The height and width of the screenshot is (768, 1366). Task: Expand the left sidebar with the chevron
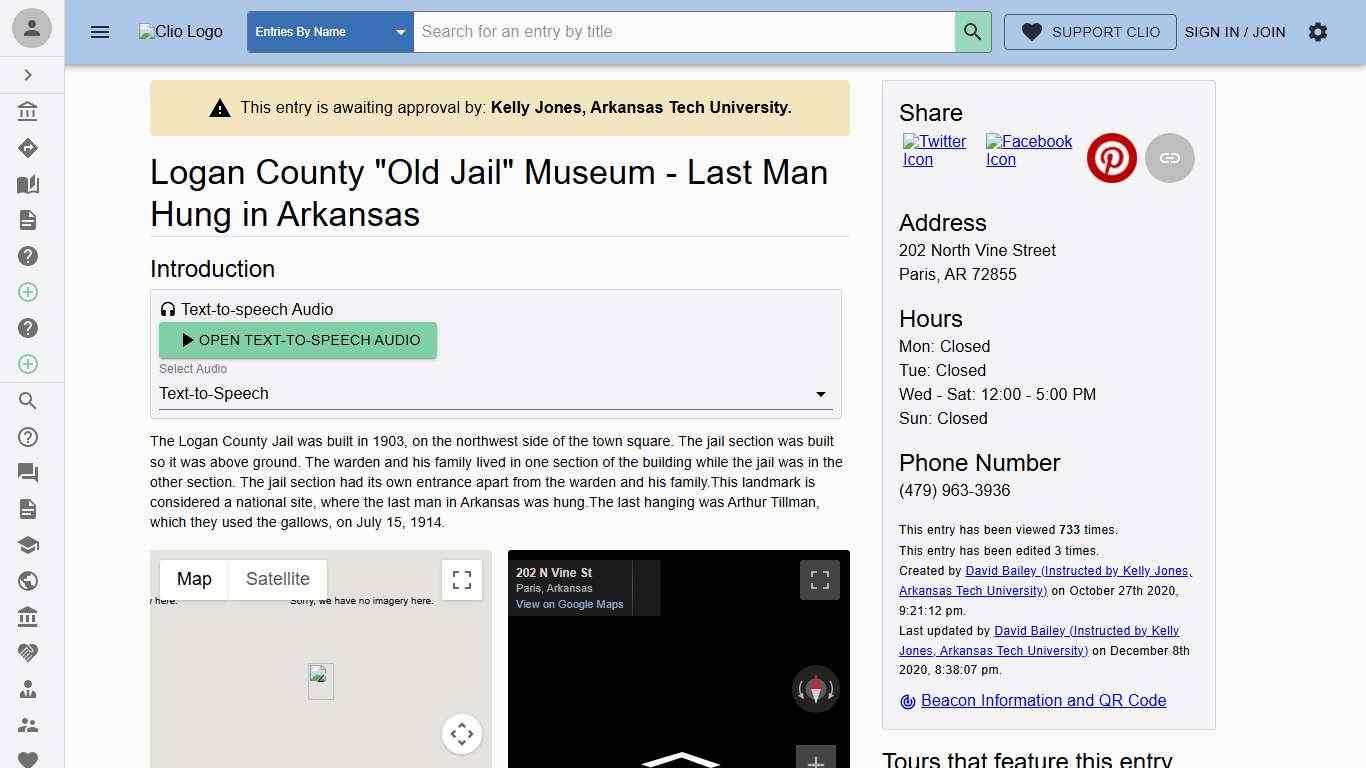[28, 75]
